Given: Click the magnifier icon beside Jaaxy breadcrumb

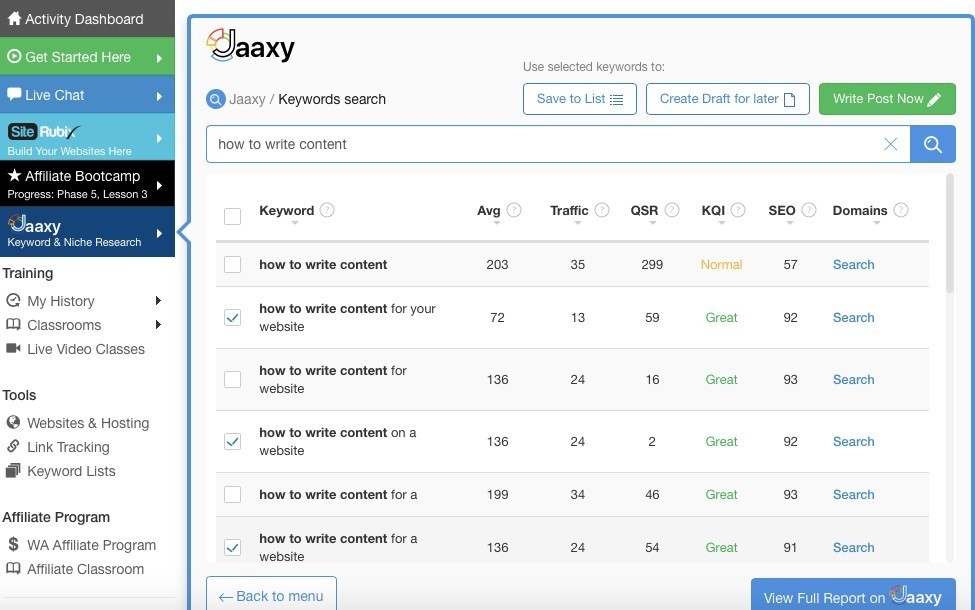Looking at the screenshot, I should 216,99.
